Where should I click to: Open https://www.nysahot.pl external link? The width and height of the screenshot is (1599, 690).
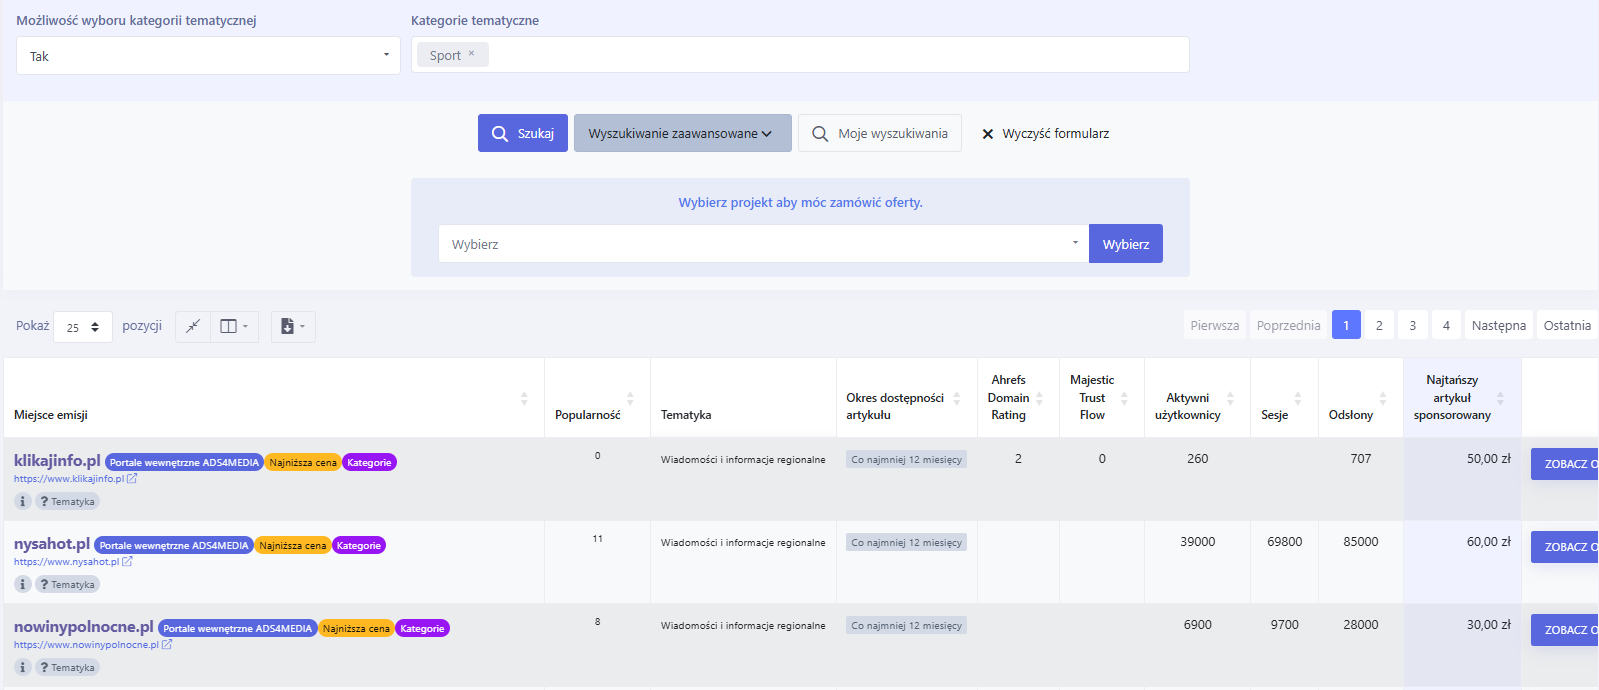[x=73, y=561]
